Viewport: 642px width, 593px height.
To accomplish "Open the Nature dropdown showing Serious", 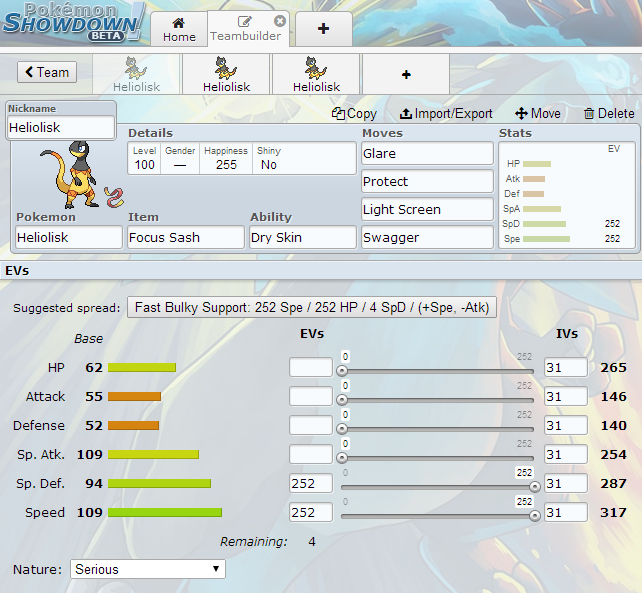I will coord(148,569).
